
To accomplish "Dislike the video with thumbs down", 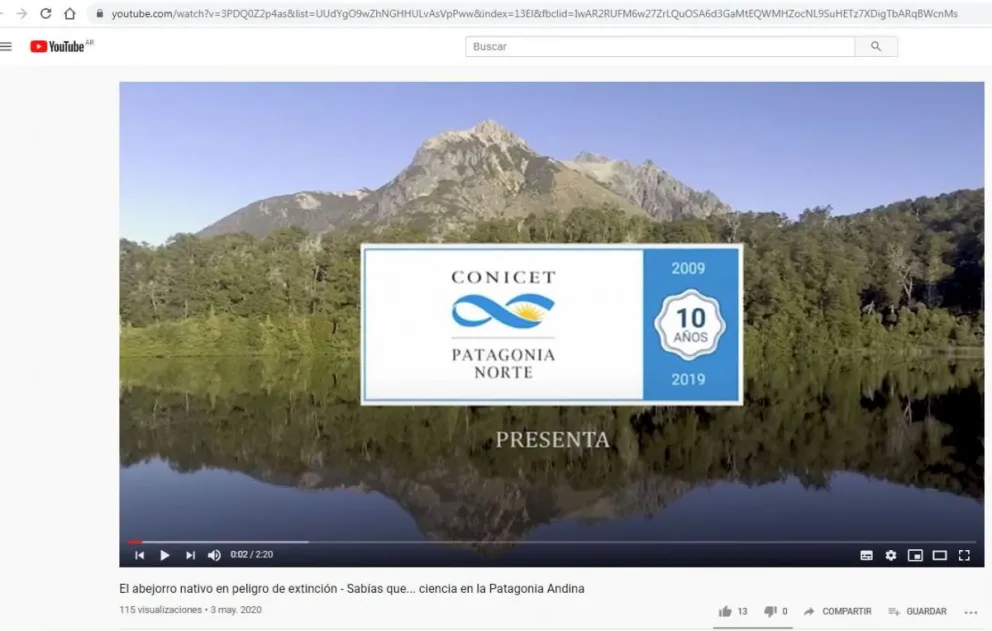I will tap(770, 611).
